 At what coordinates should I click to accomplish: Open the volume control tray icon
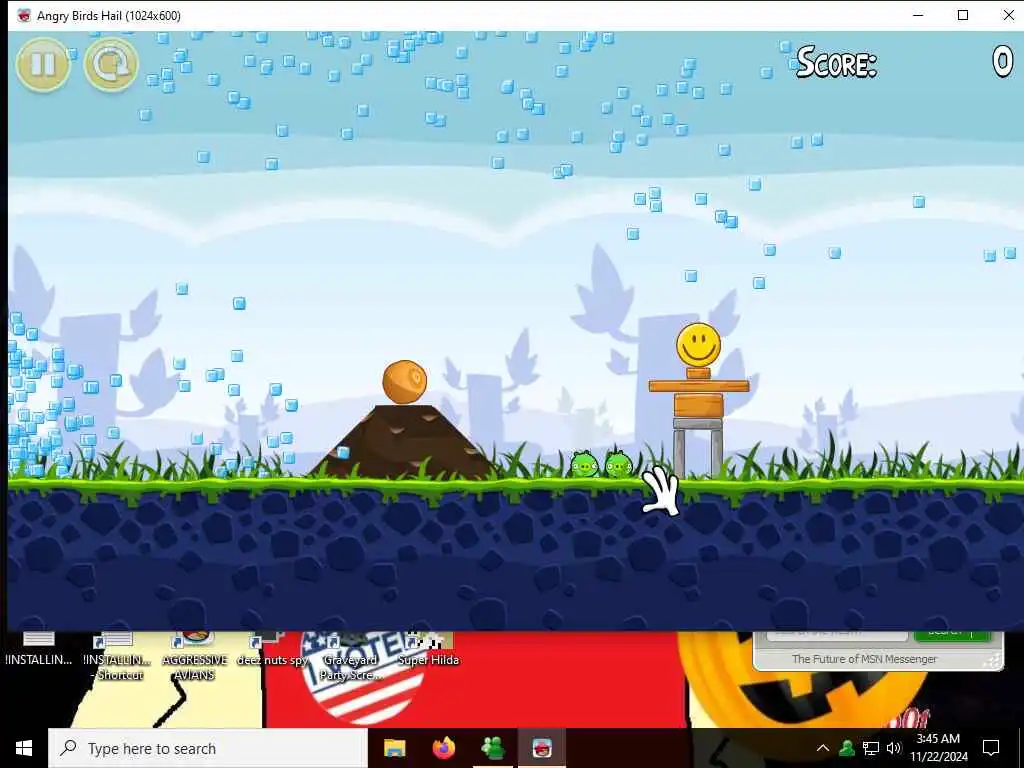click(893, 748)
